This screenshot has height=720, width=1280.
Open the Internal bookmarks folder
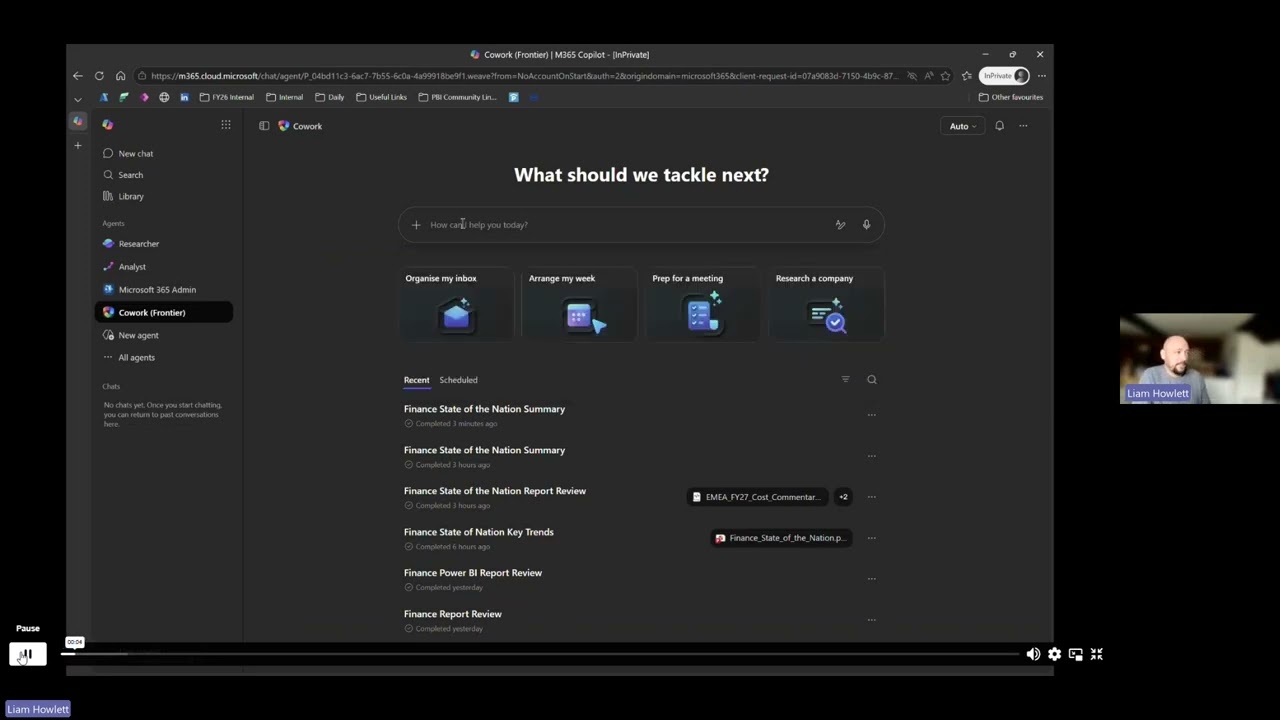tap(285, 97)
